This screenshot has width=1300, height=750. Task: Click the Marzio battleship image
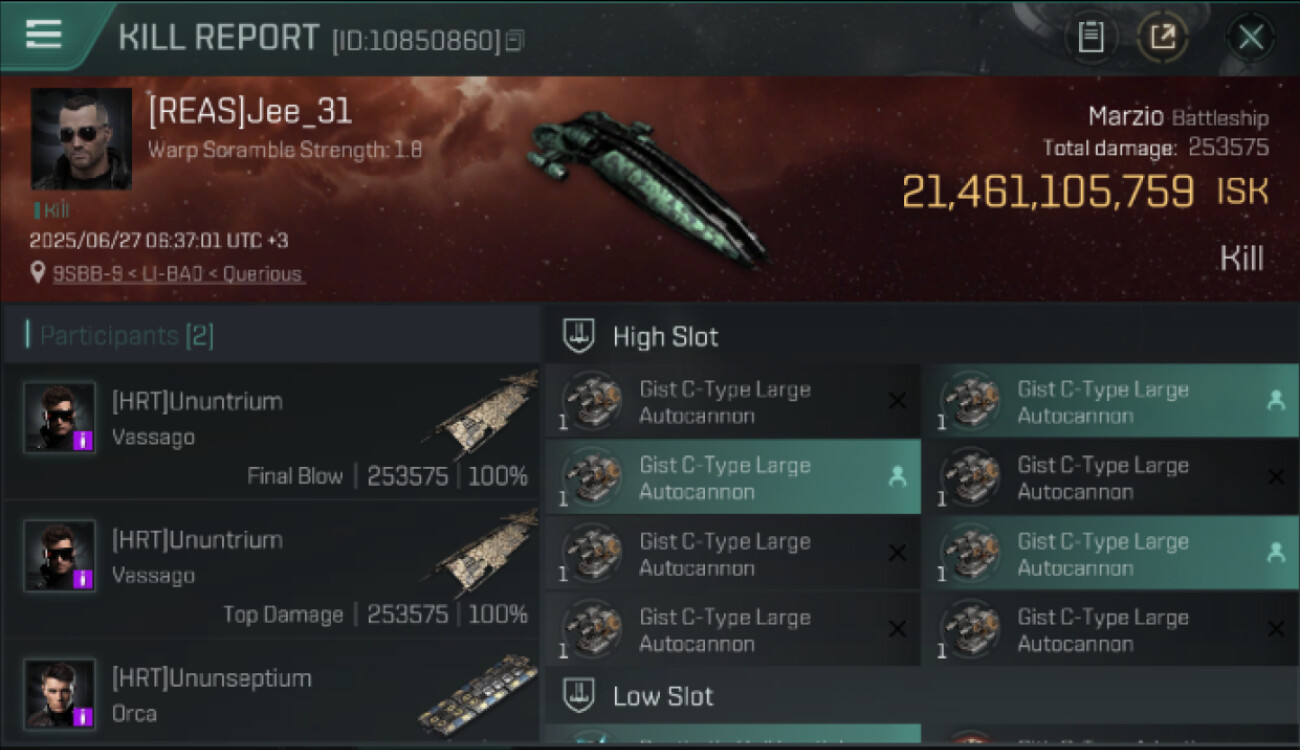click(647, 186)
